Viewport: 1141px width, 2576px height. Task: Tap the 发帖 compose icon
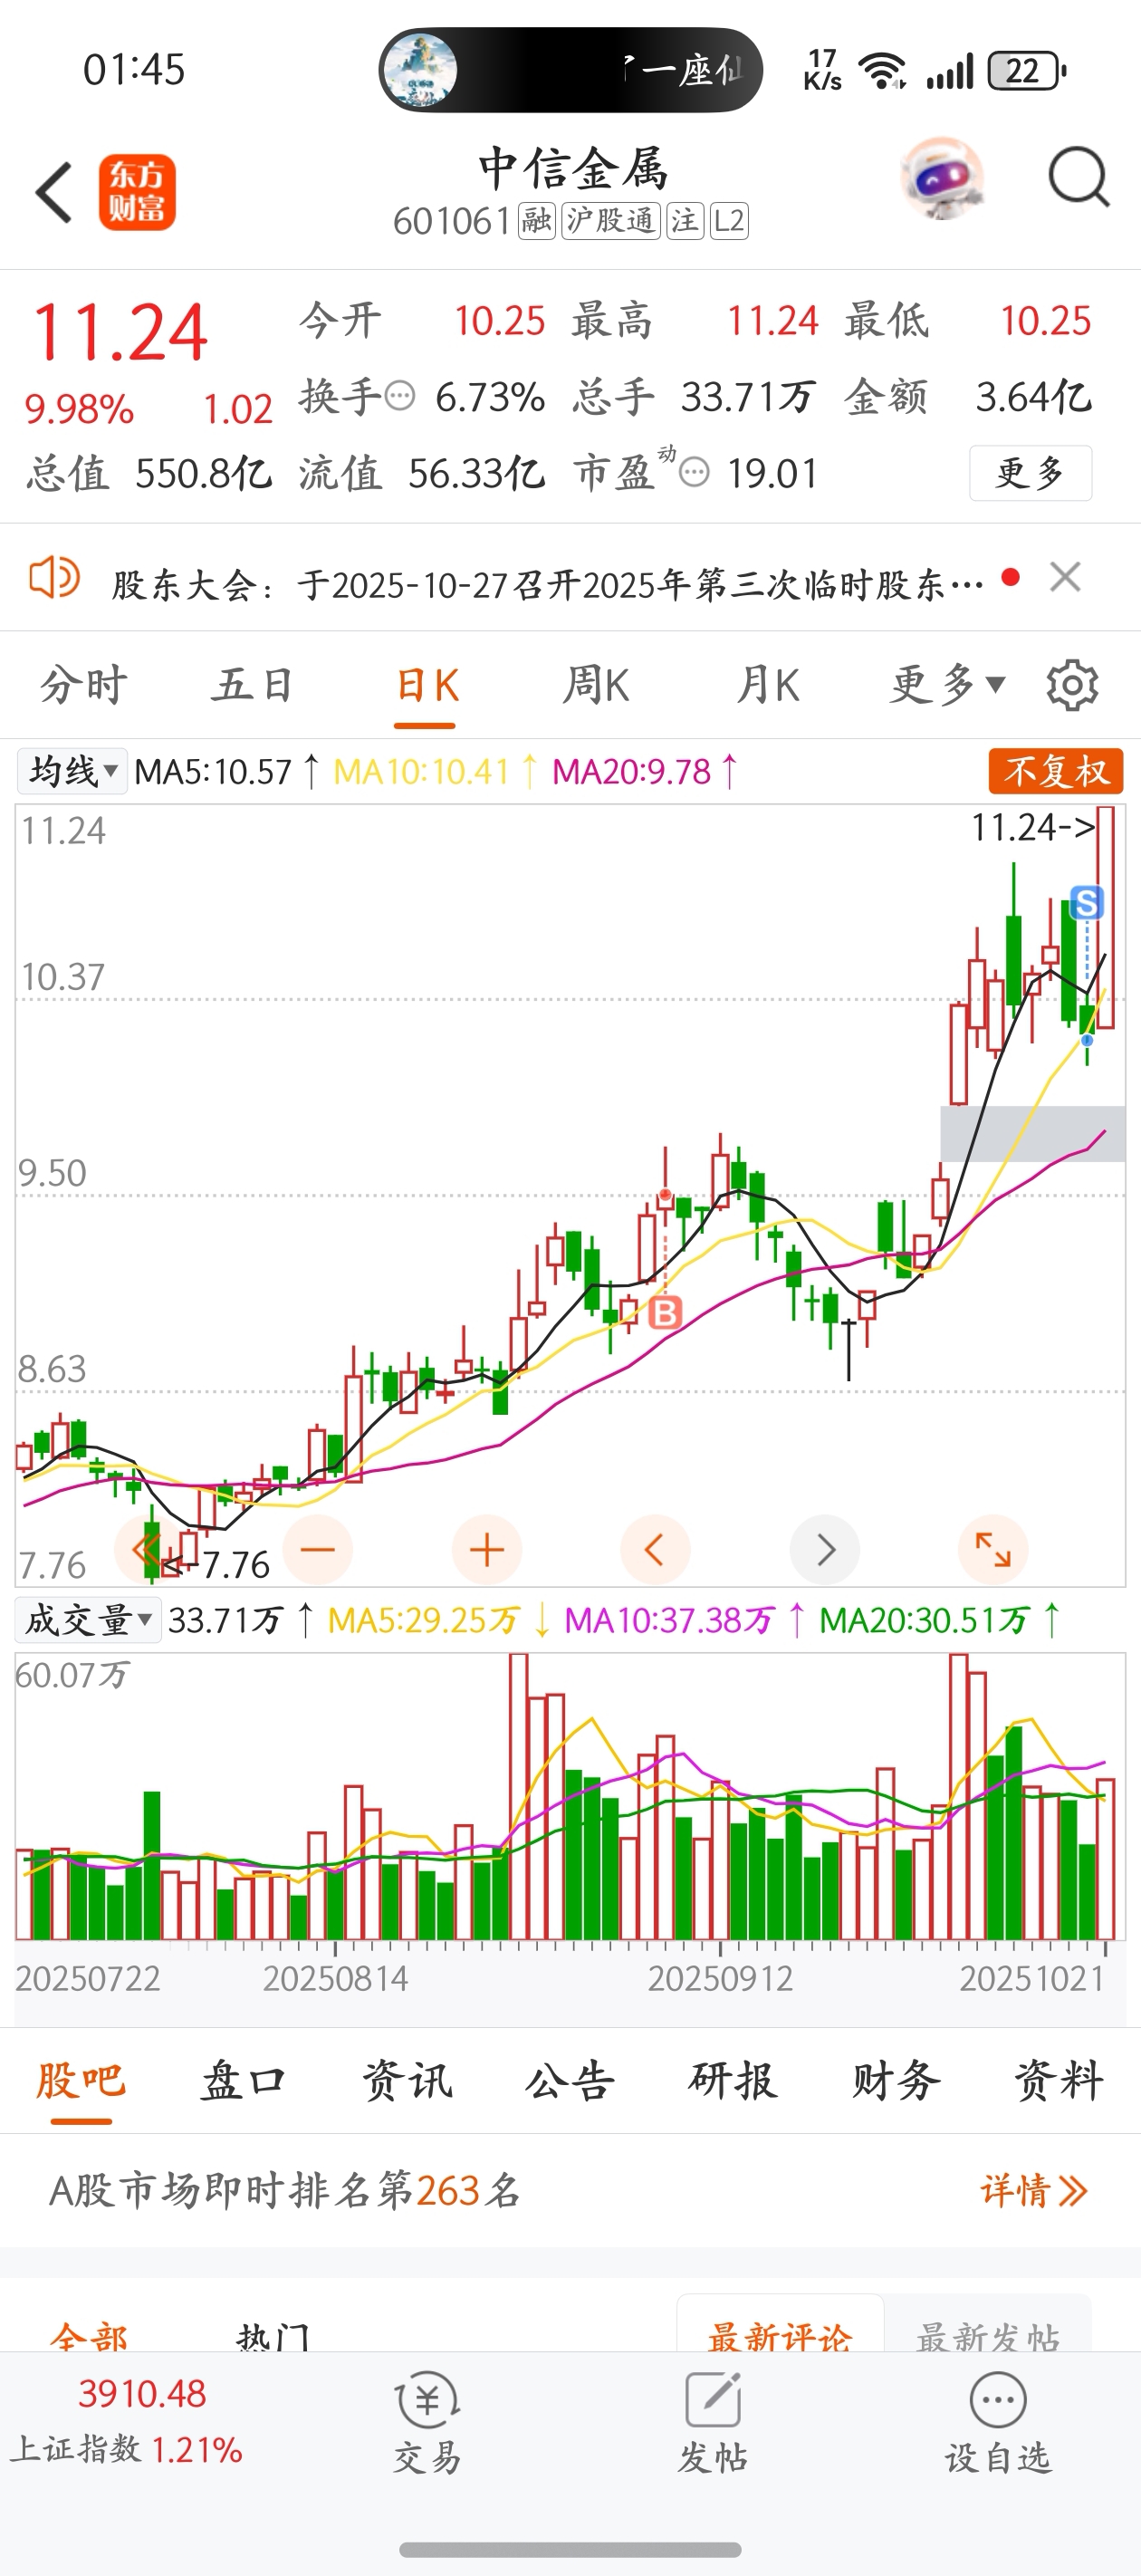[x=713, y=2399]
